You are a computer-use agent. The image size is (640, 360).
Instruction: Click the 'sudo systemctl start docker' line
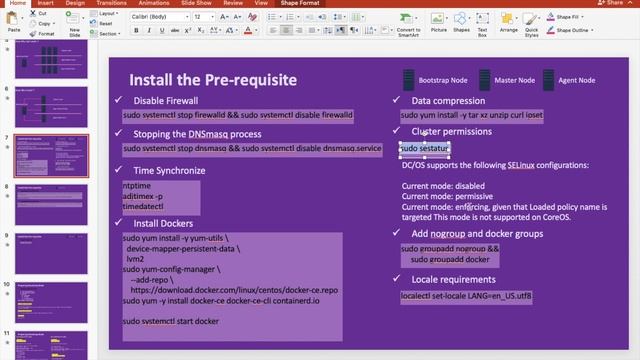(x=171, y=321)
